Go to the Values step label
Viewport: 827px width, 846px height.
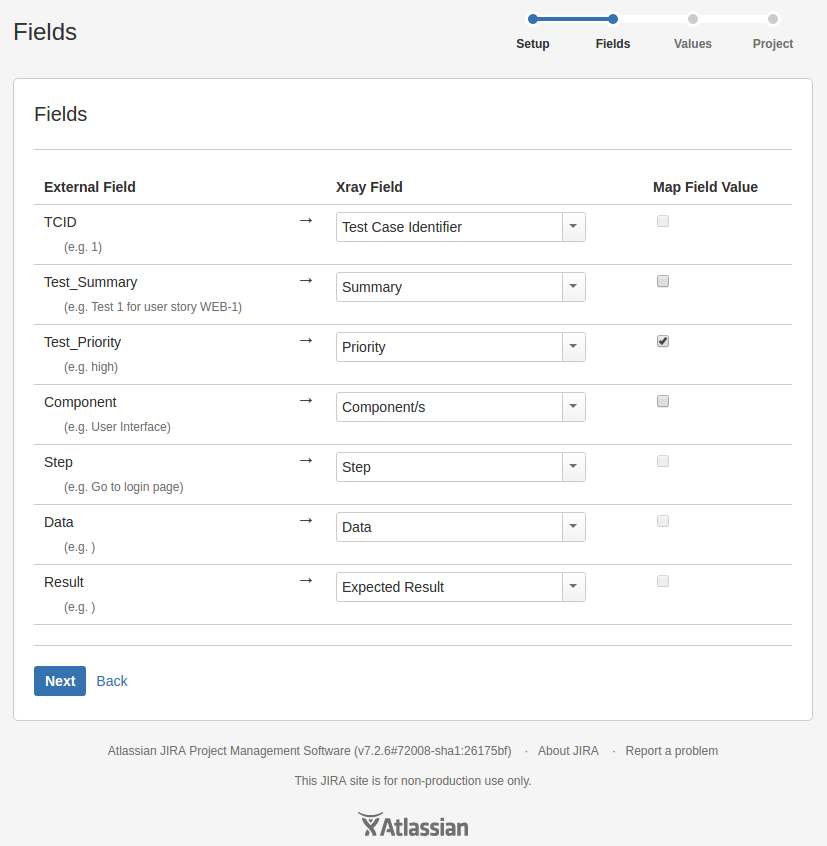click(x=693, y=44)
